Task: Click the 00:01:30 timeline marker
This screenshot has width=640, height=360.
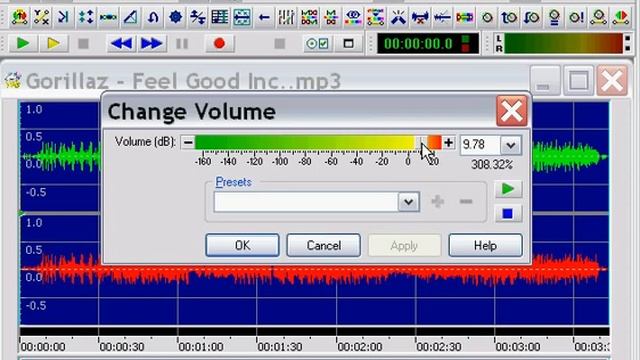Action: pos(280,347)
